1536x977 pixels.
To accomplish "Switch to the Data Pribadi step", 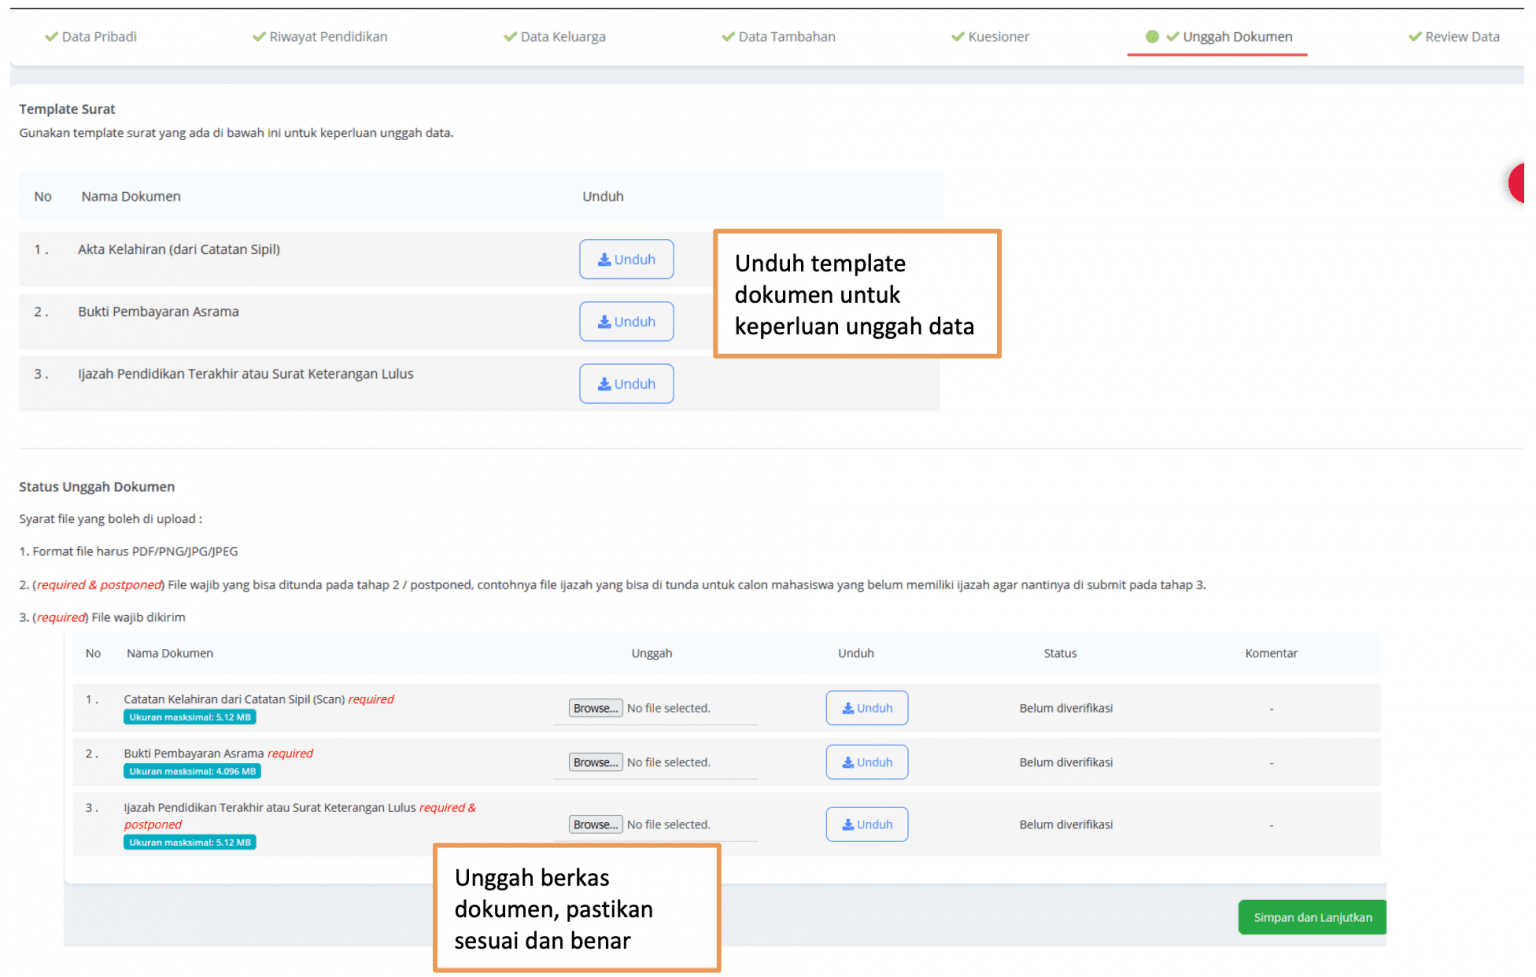I will point(98,36).
